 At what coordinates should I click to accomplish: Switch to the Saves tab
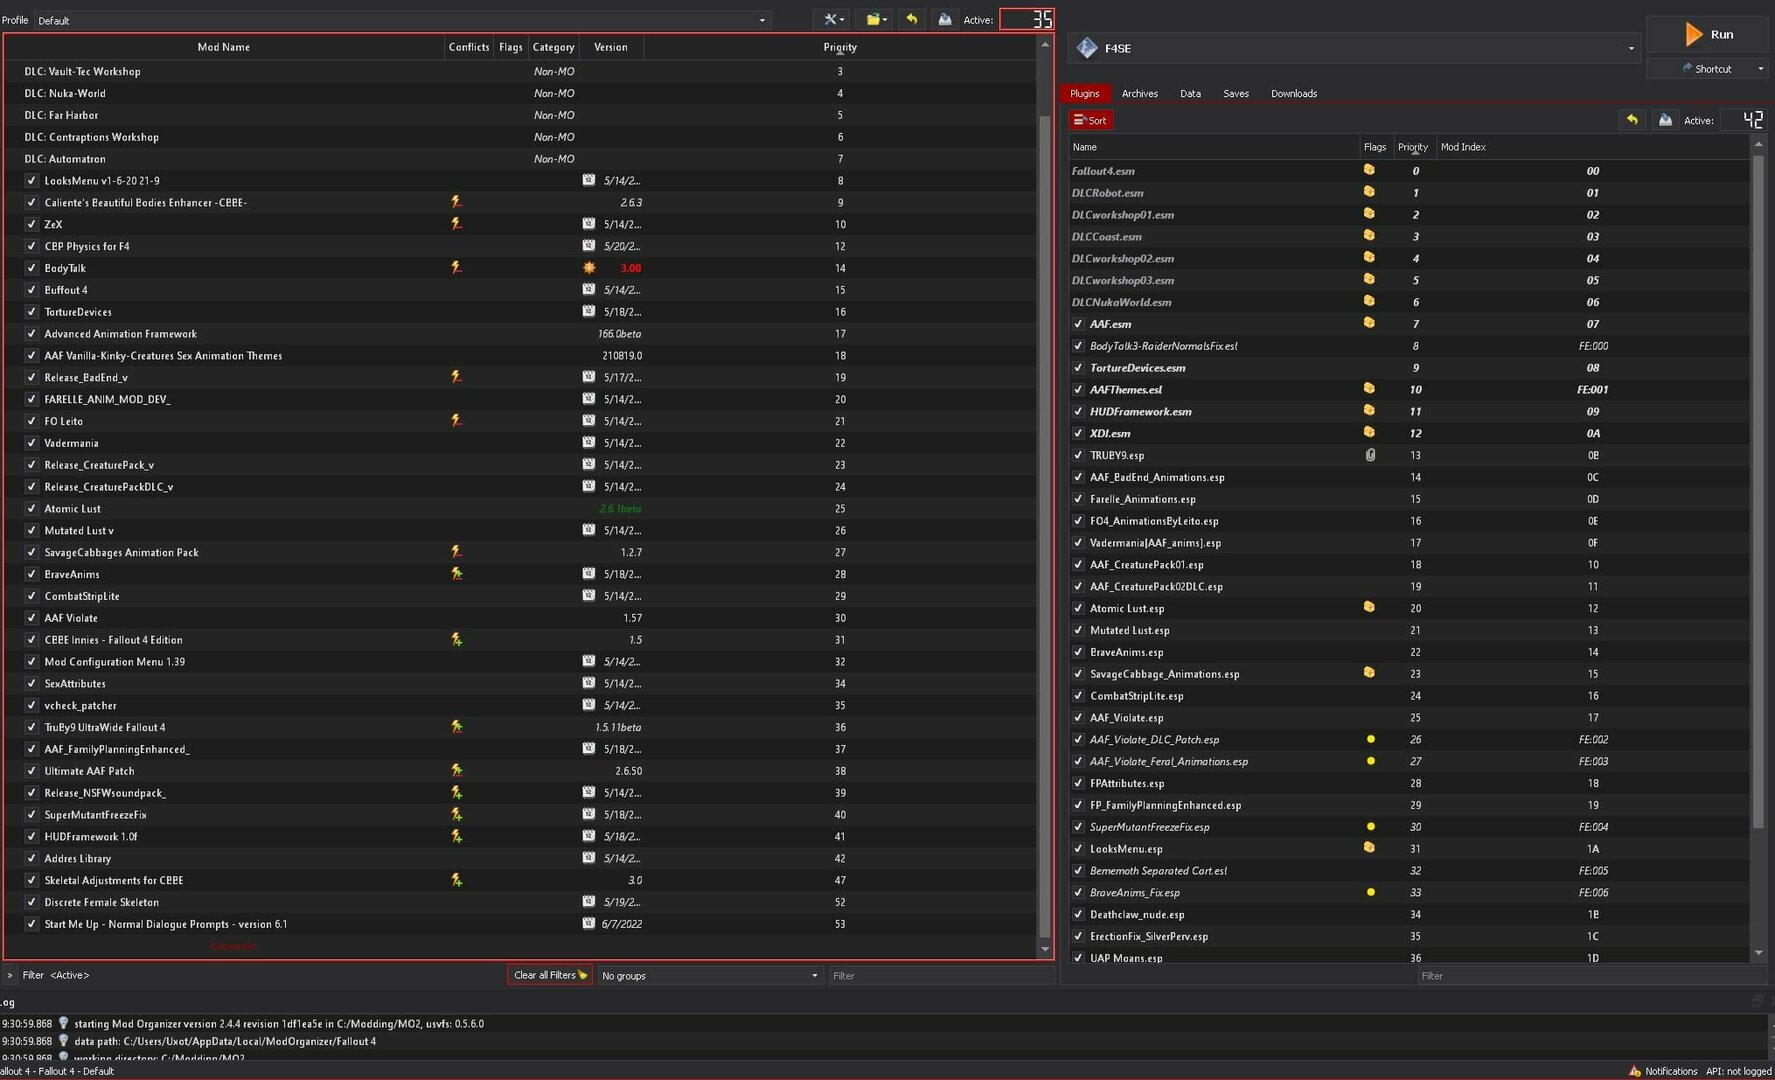(1236, 94)
